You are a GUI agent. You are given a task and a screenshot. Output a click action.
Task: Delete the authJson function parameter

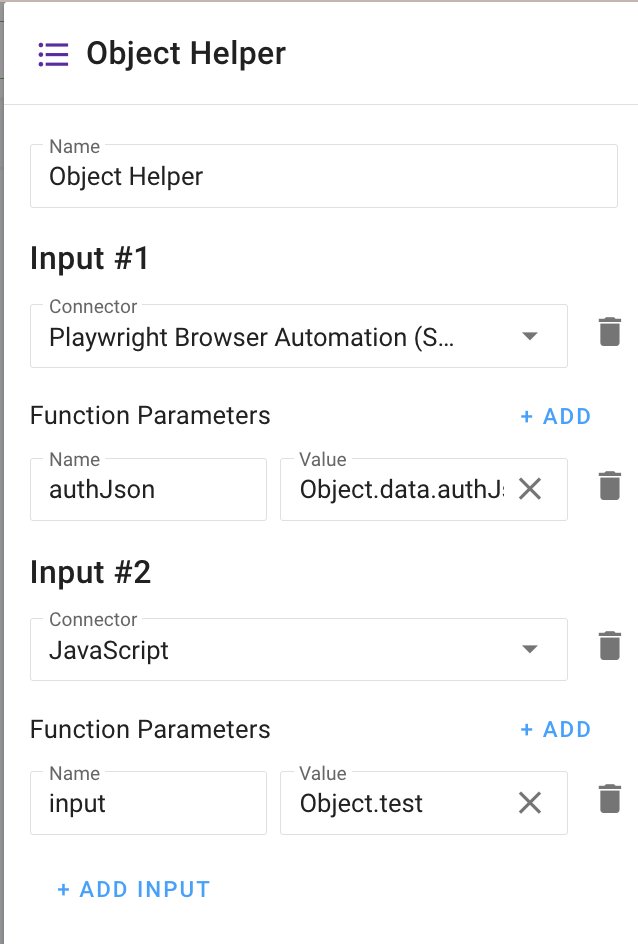[x=609, y=486]
